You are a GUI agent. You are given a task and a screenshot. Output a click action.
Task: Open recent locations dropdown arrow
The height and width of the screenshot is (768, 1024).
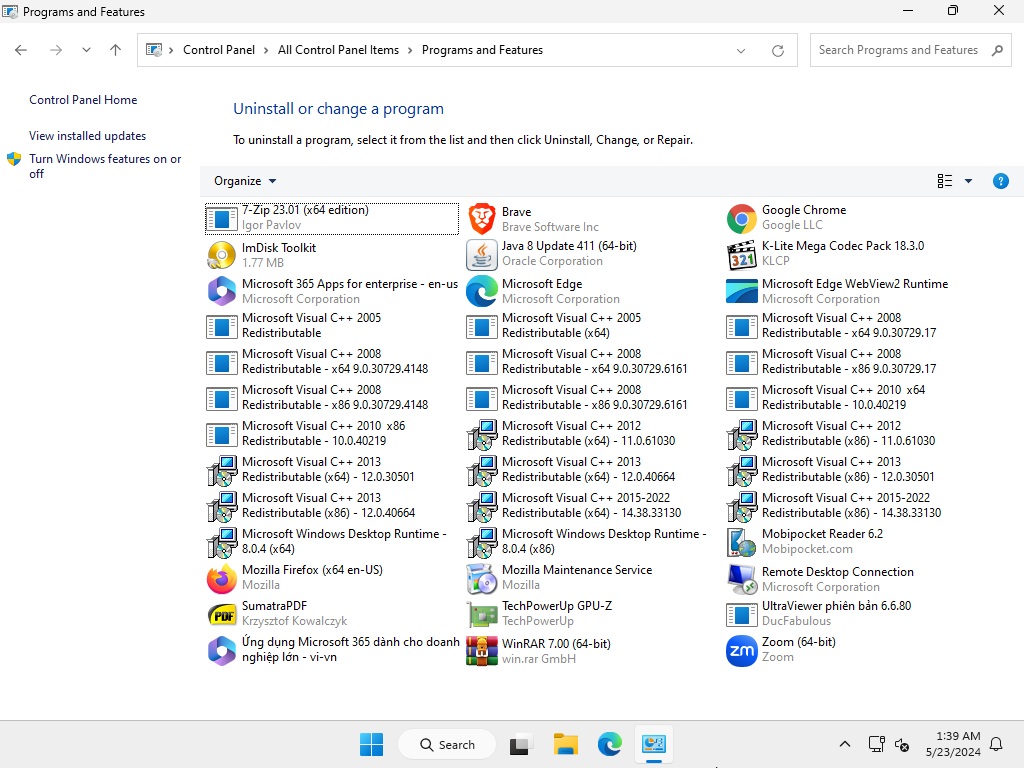[x=86, y=50]
